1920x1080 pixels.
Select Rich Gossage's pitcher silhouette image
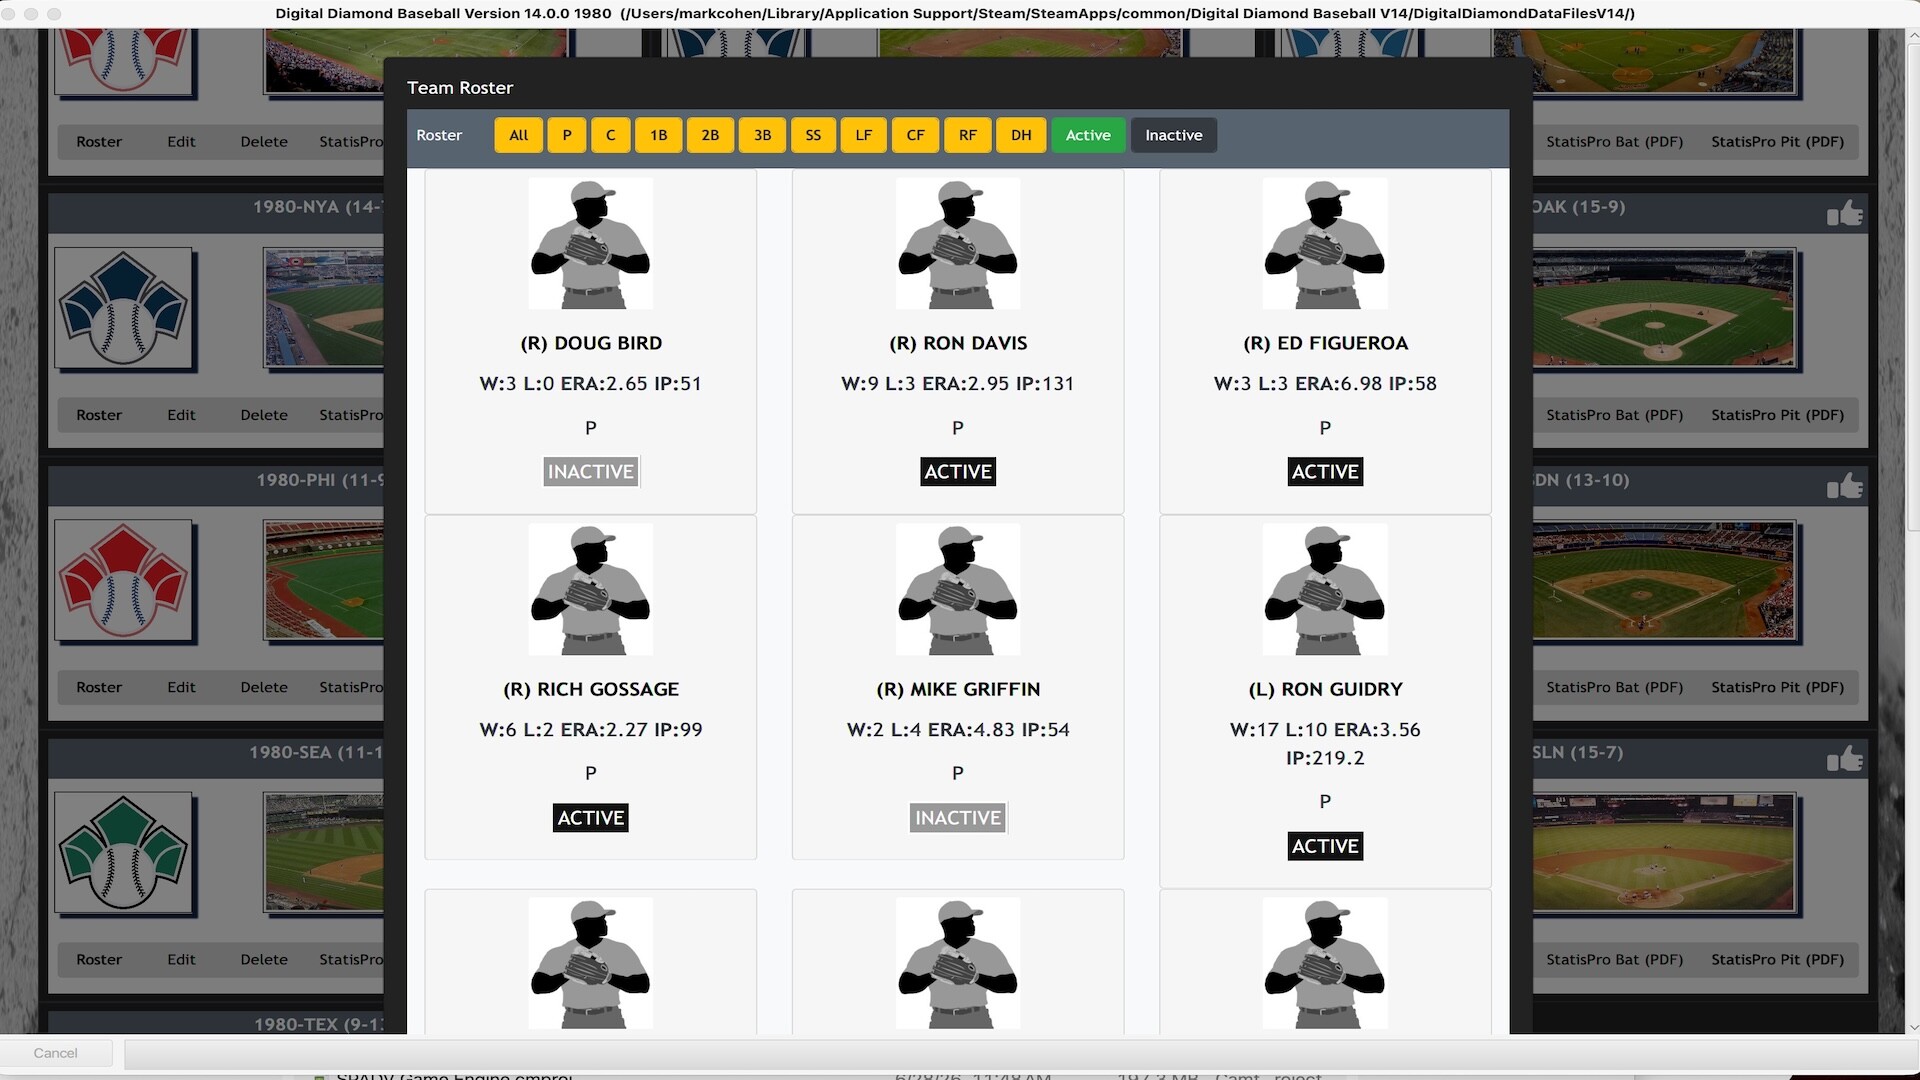pos(591,589)
